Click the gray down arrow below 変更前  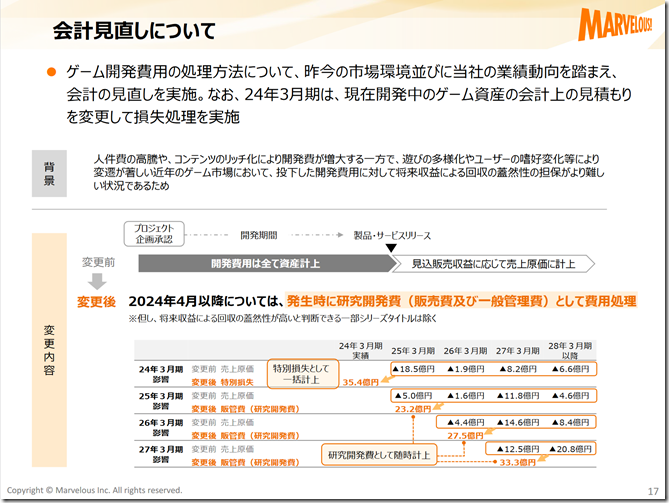coord(97,281)
